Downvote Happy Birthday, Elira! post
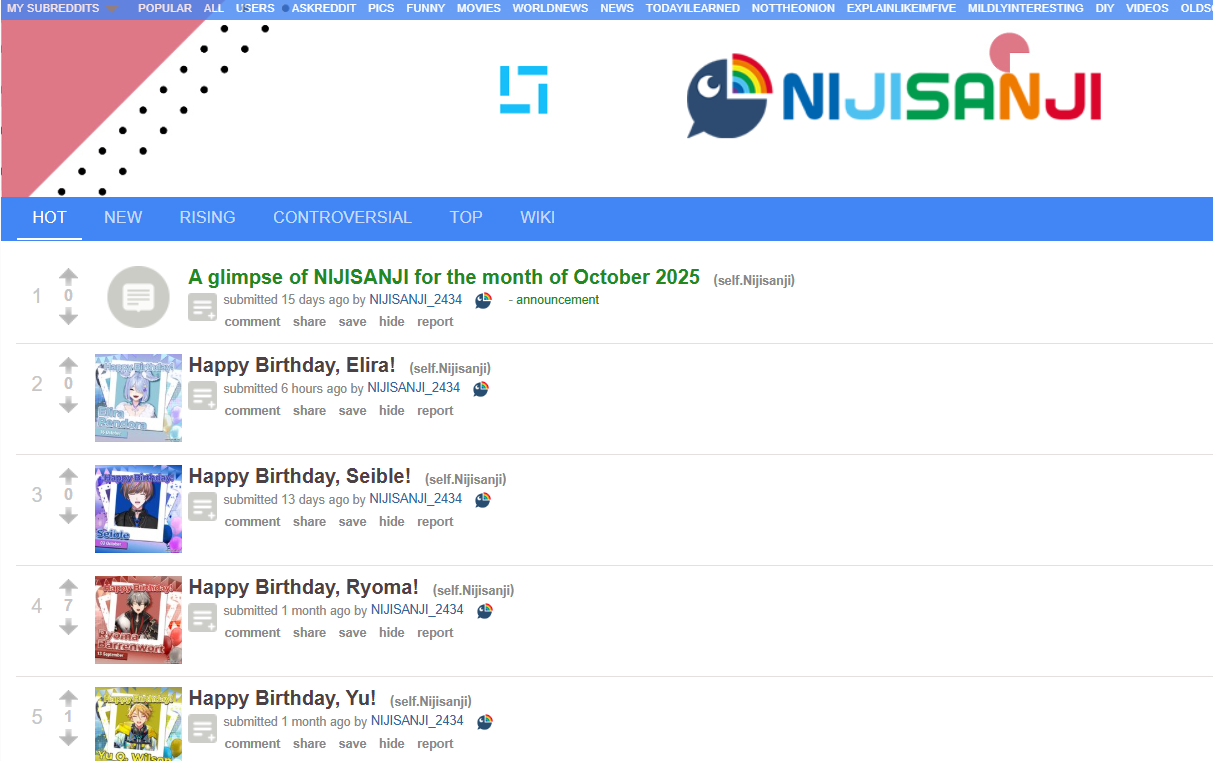The image size is (1213, 761). pos(68,405)
